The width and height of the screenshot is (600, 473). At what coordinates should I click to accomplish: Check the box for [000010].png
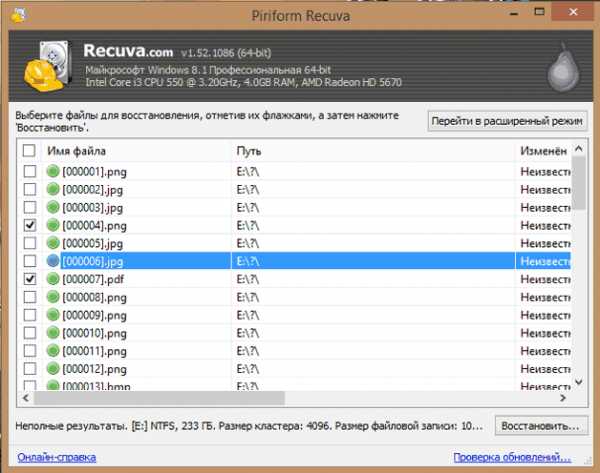pyautogui.click(x=30, y=333)
